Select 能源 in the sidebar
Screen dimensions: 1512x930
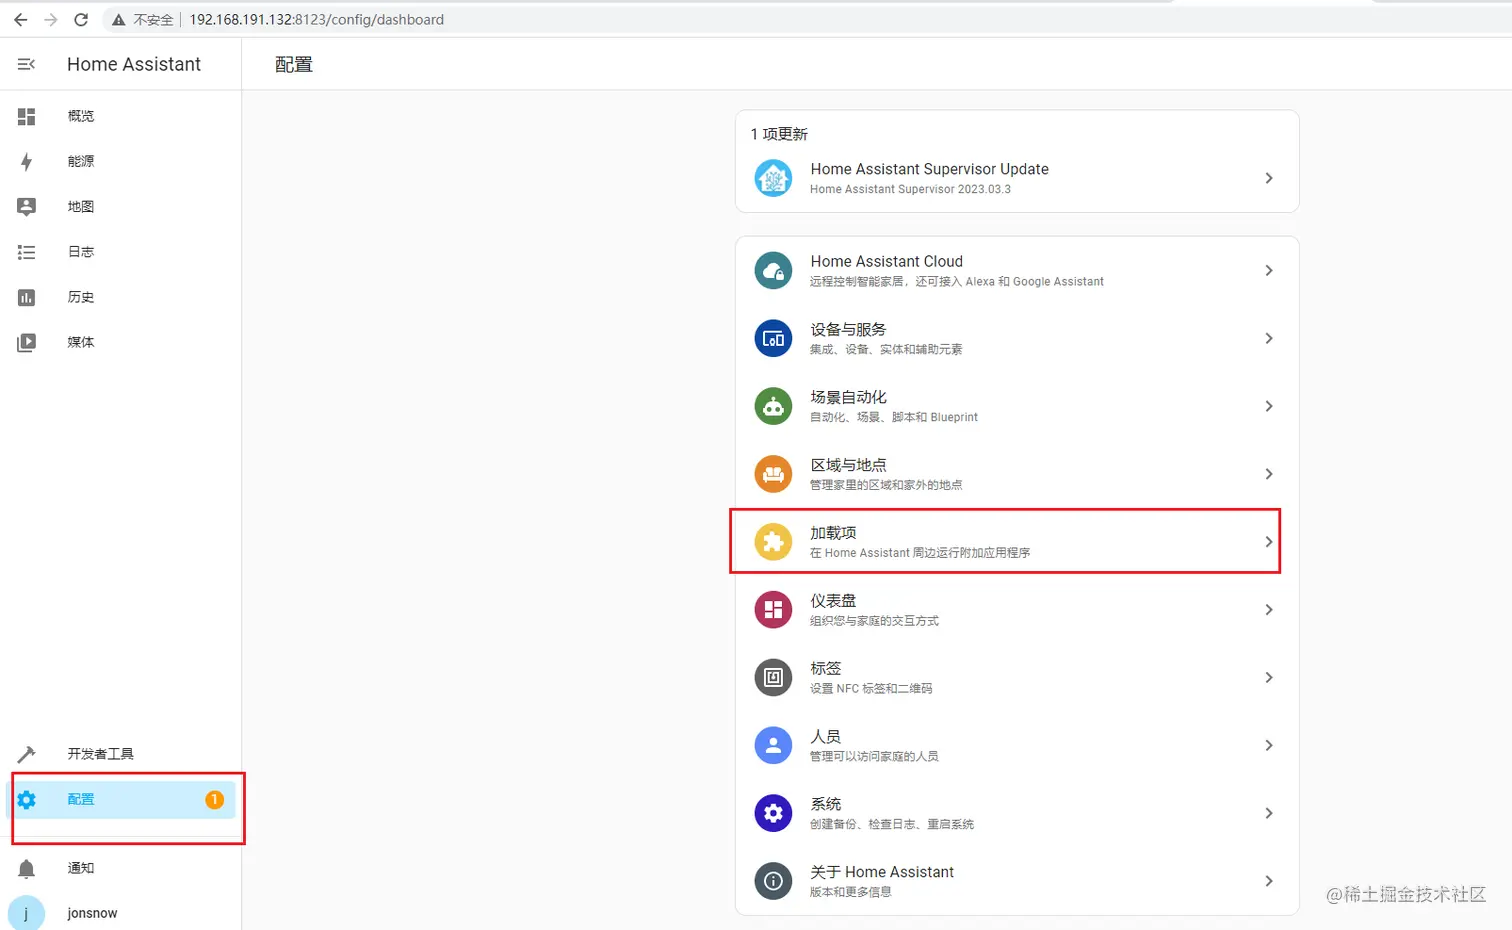tap(81, 161)
